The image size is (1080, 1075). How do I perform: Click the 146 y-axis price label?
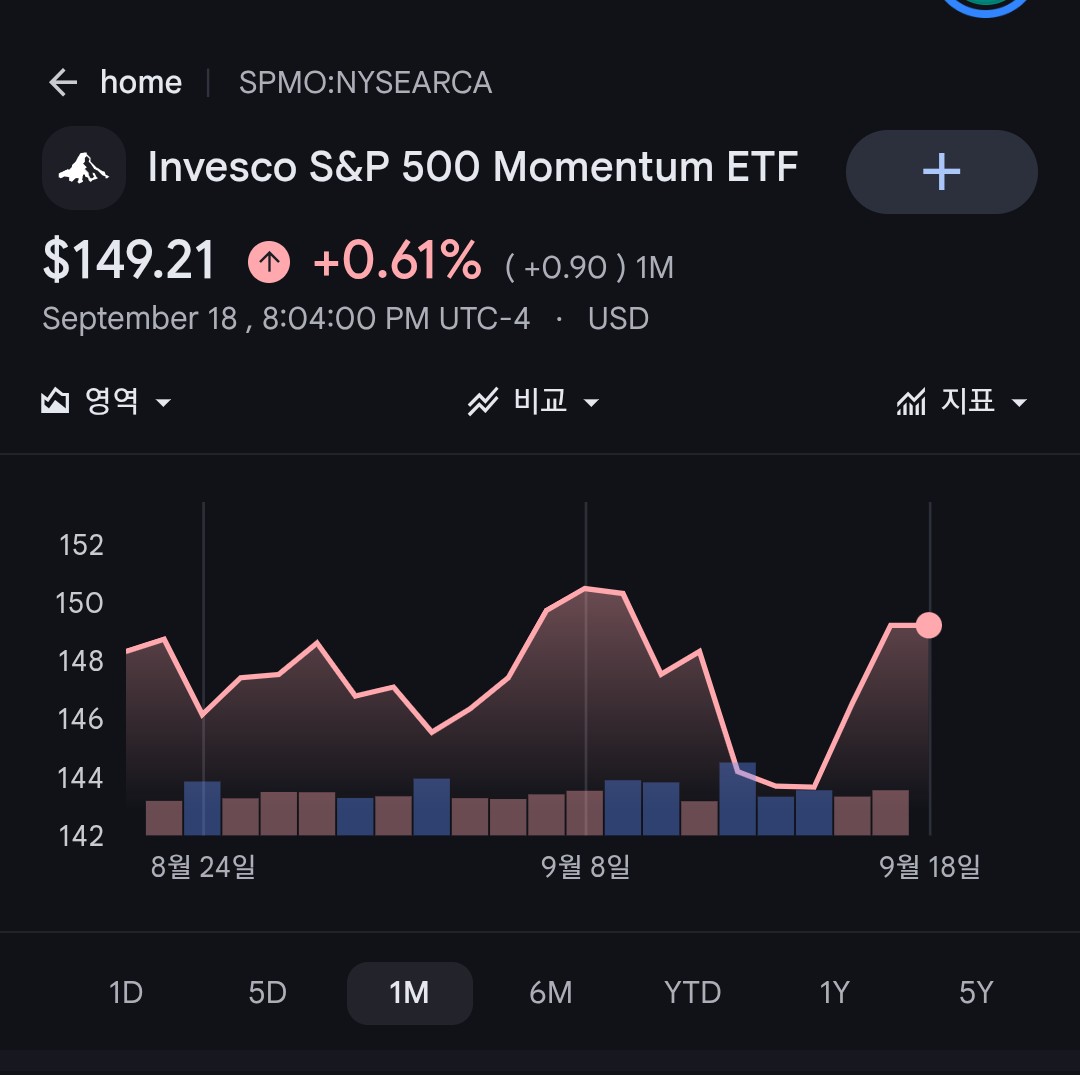(81, 720)
